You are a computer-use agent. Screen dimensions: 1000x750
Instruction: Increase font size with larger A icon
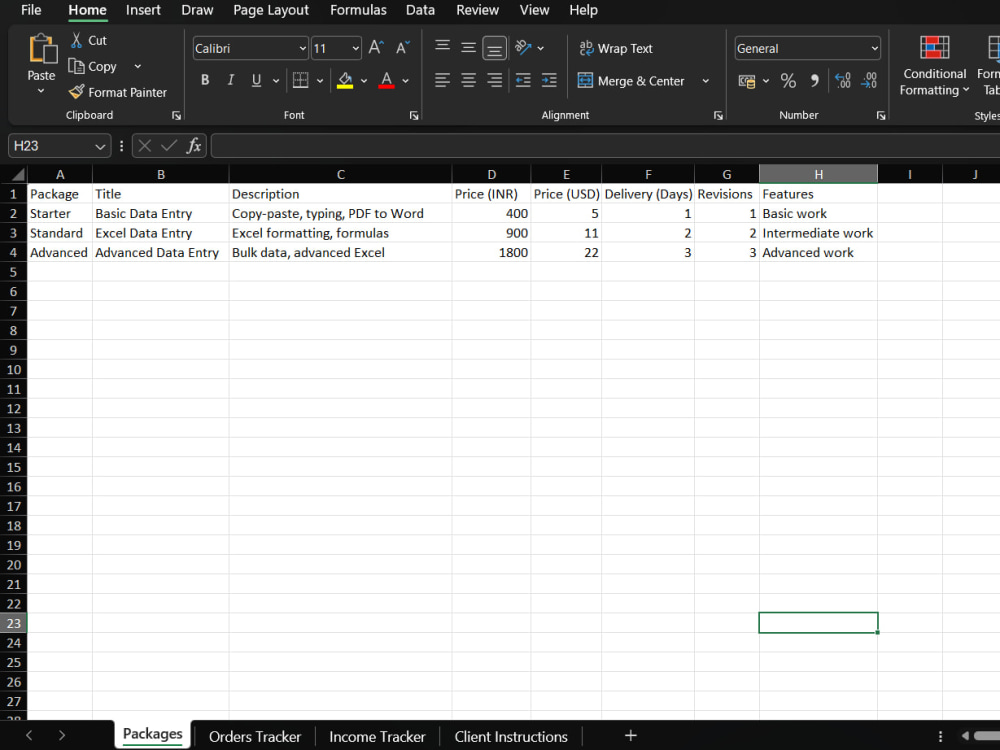(x=376, y=48)
